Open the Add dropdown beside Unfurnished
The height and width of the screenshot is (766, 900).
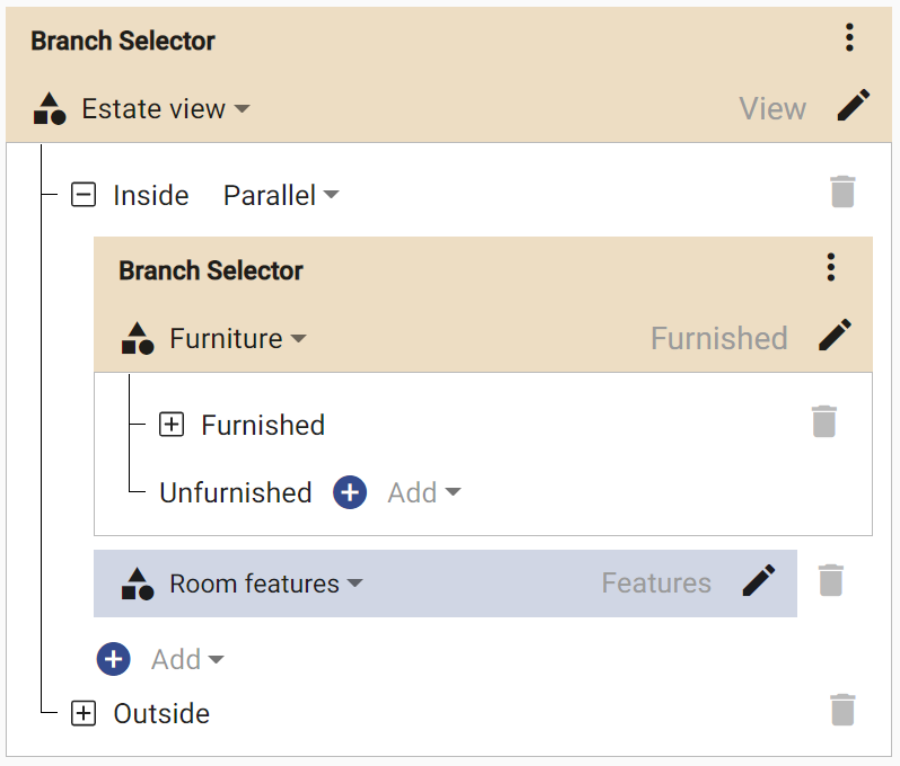424,493
